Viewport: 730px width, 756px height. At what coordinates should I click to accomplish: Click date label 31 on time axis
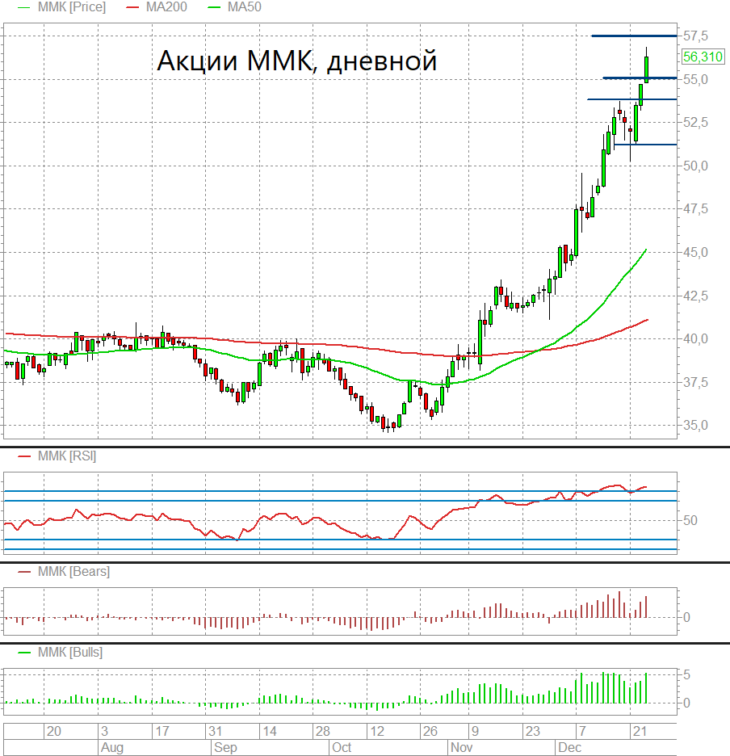215,731
